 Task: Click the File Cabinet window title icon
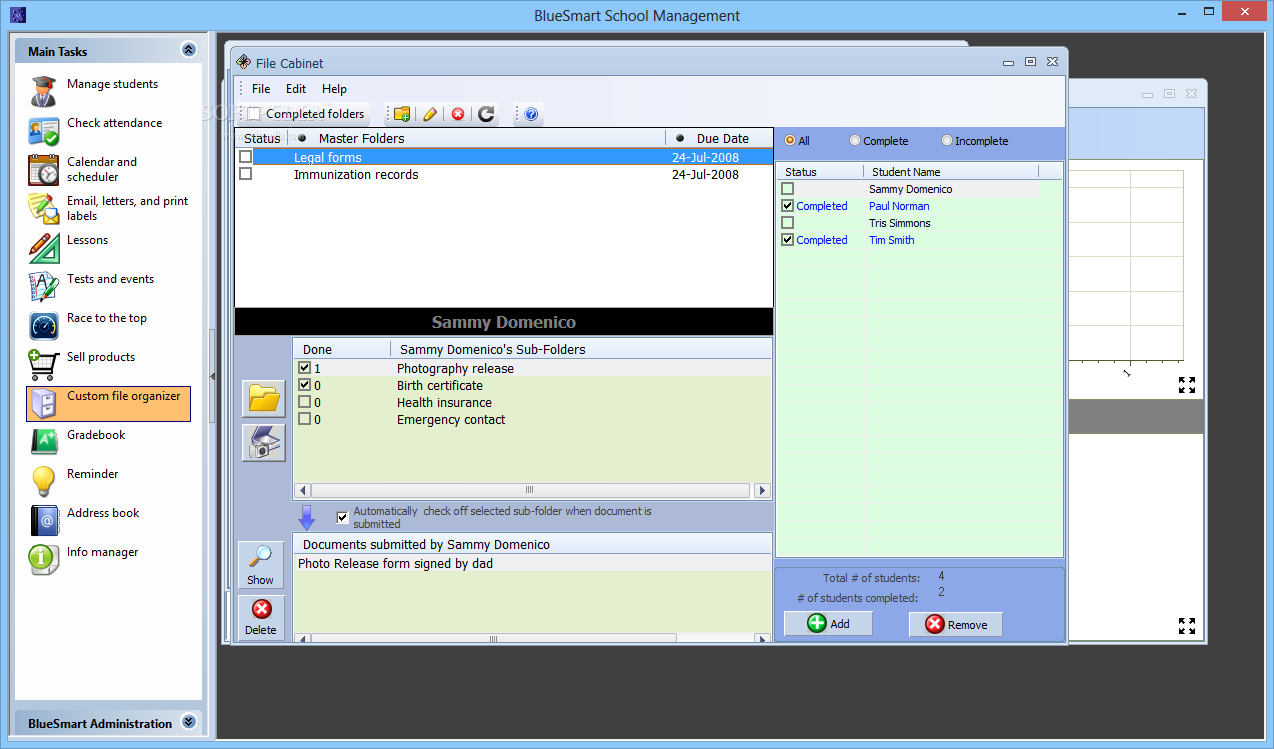pyautogui.click(x=243, y=62)
